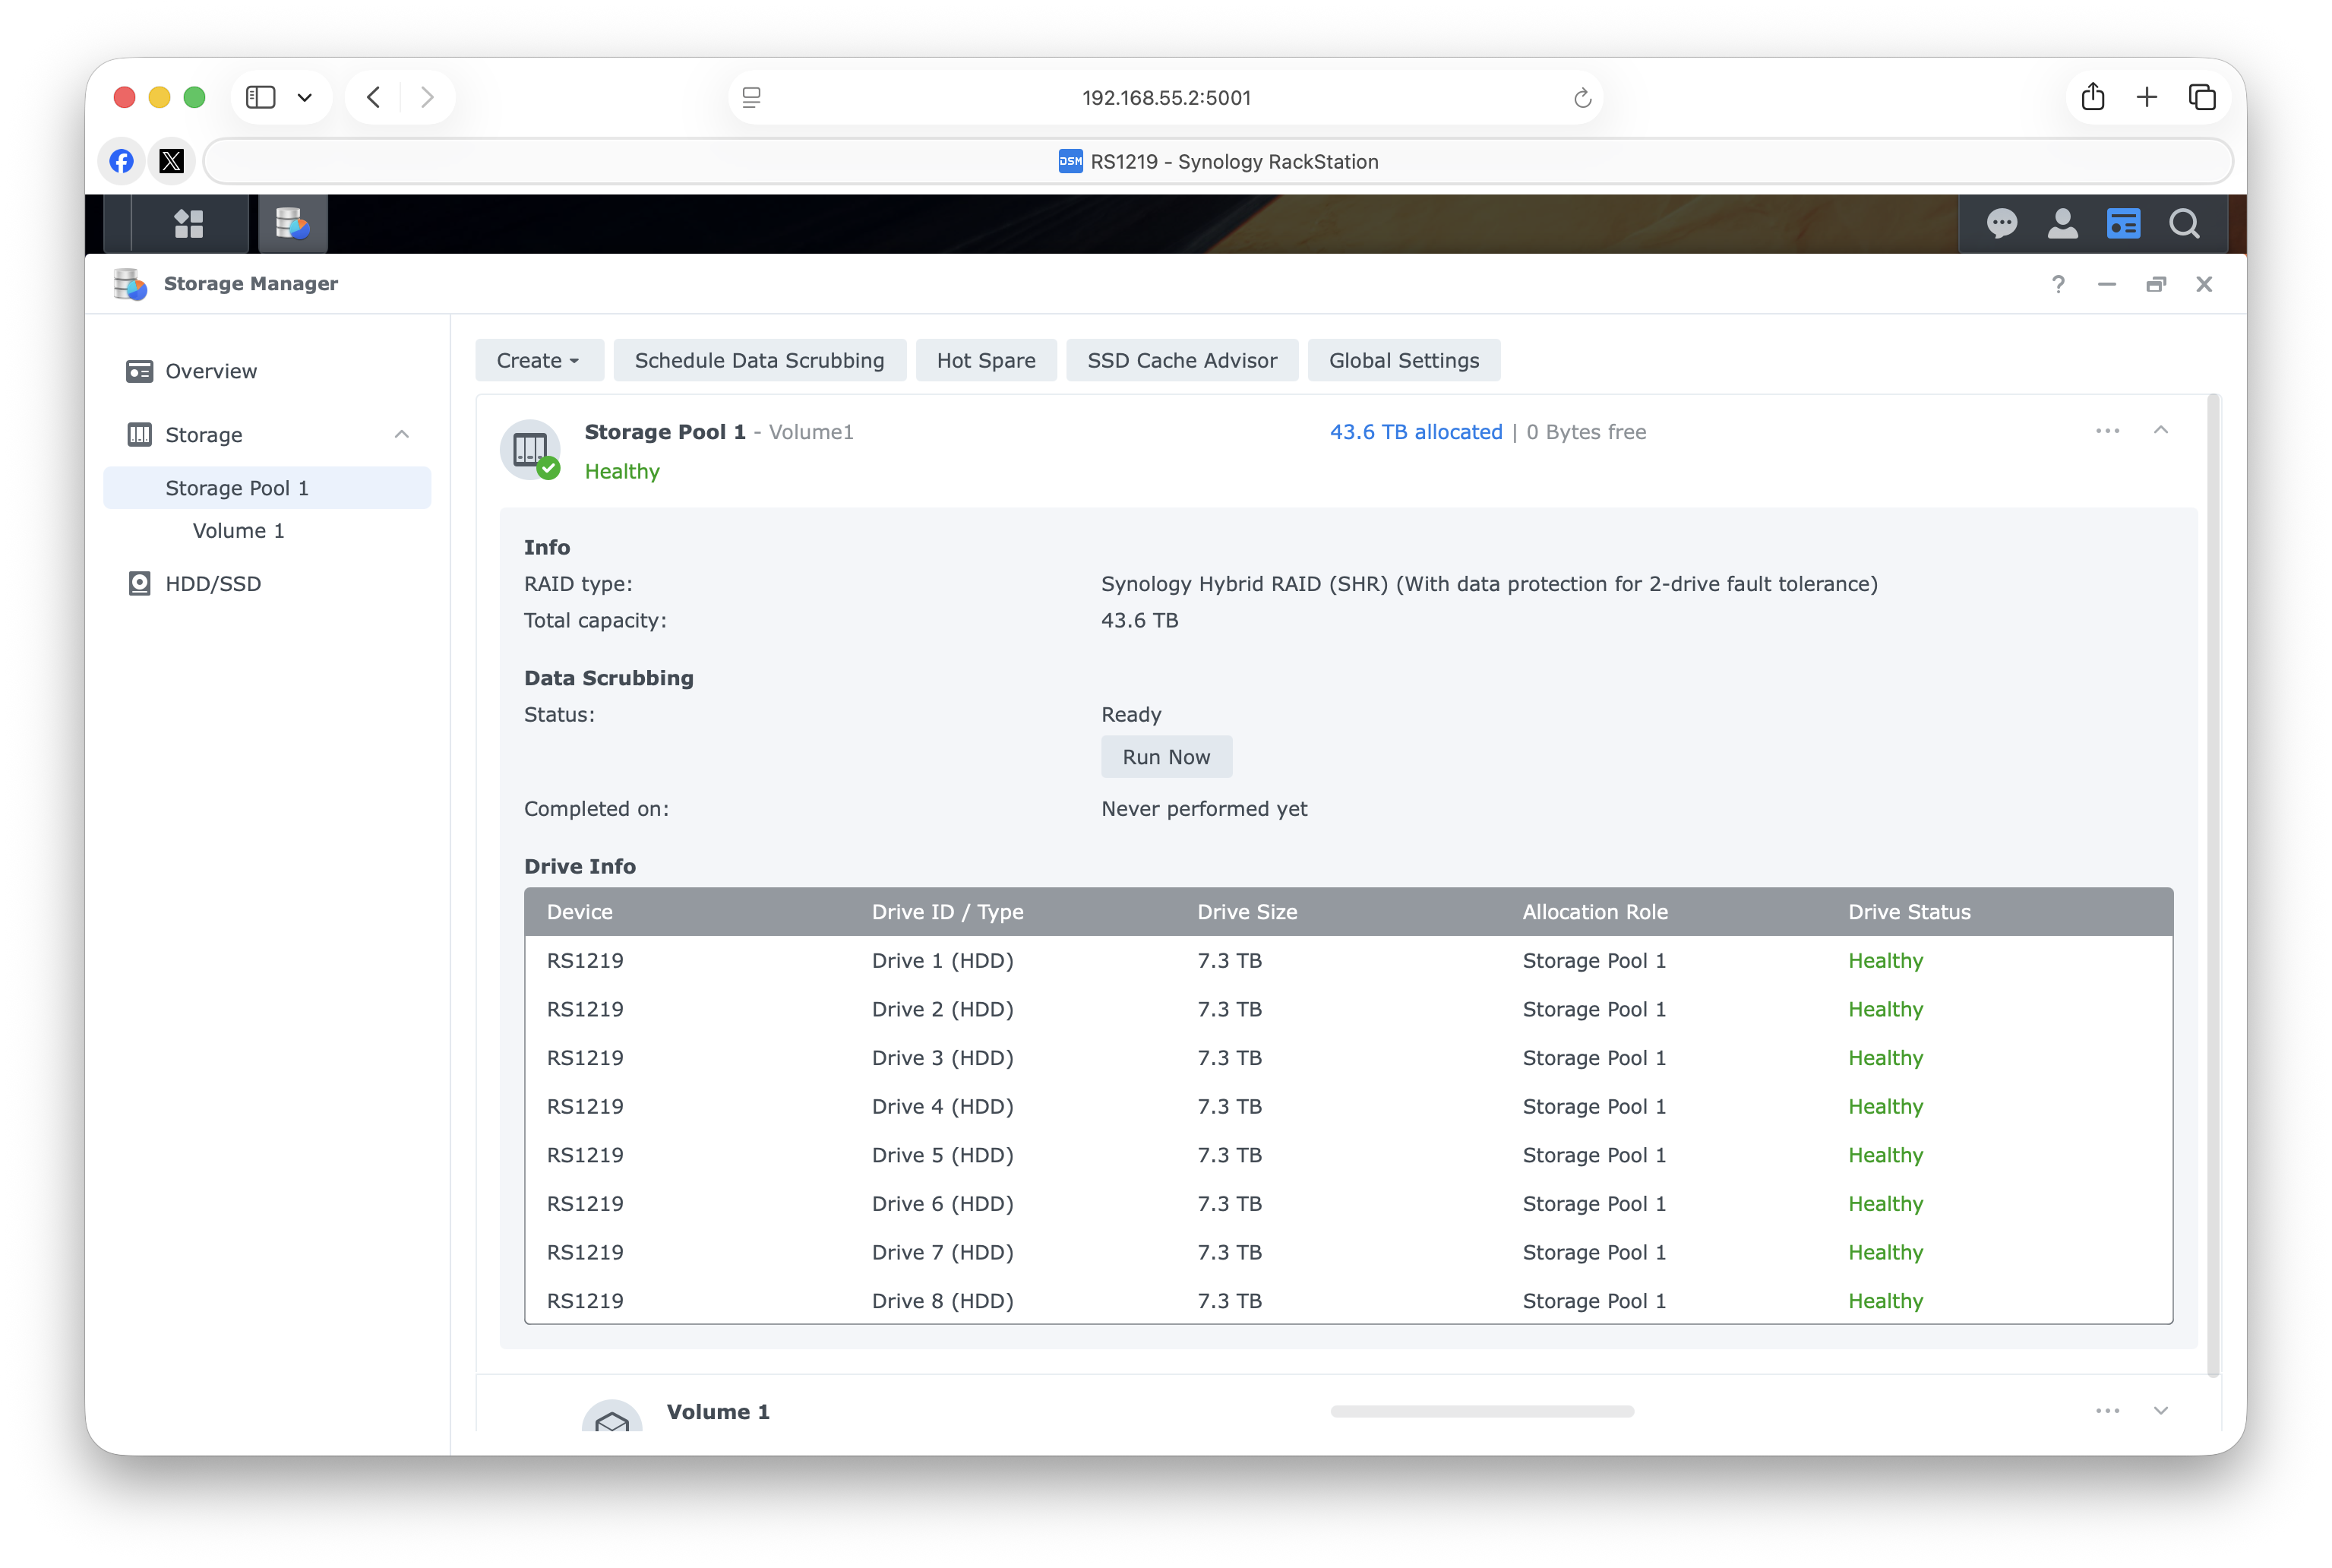2332x1568 pixels.
Task: Select the Drive 5 (HDD) row
Action: tap(1349, 1155)
